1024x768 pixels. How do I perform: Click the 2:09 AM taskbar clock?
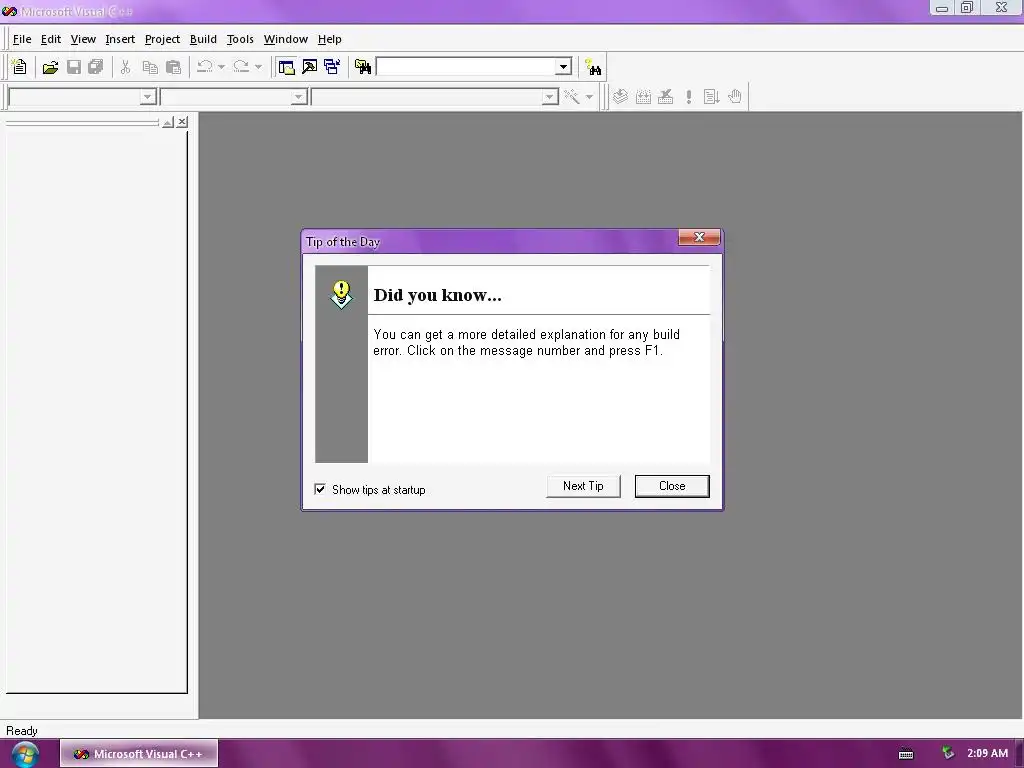[987, 753]
